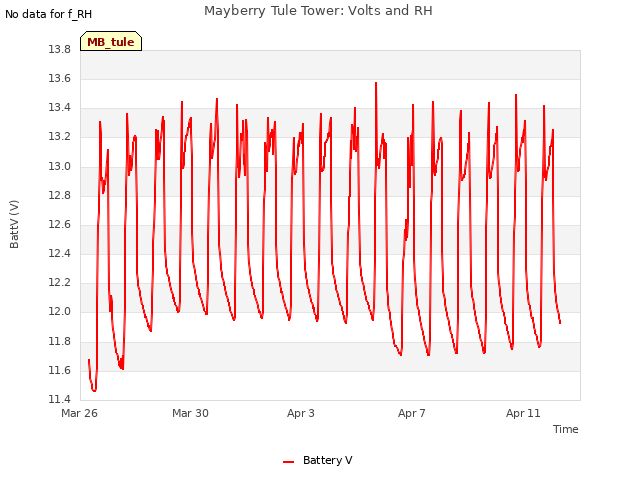Click the 11.8 y-axis tick label
640x480 pixels.
(60, 341)
